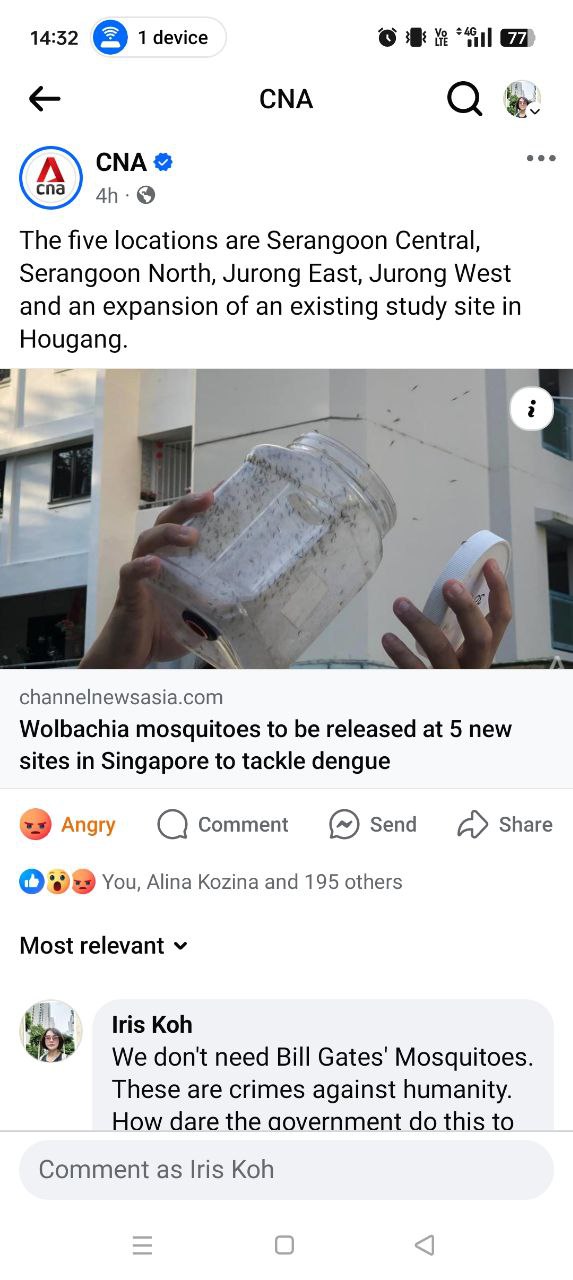The height and width of the screenshot is (1280, 573).
Task: Tap the mosquito jar article image
Action: click(x=286, y=519)
